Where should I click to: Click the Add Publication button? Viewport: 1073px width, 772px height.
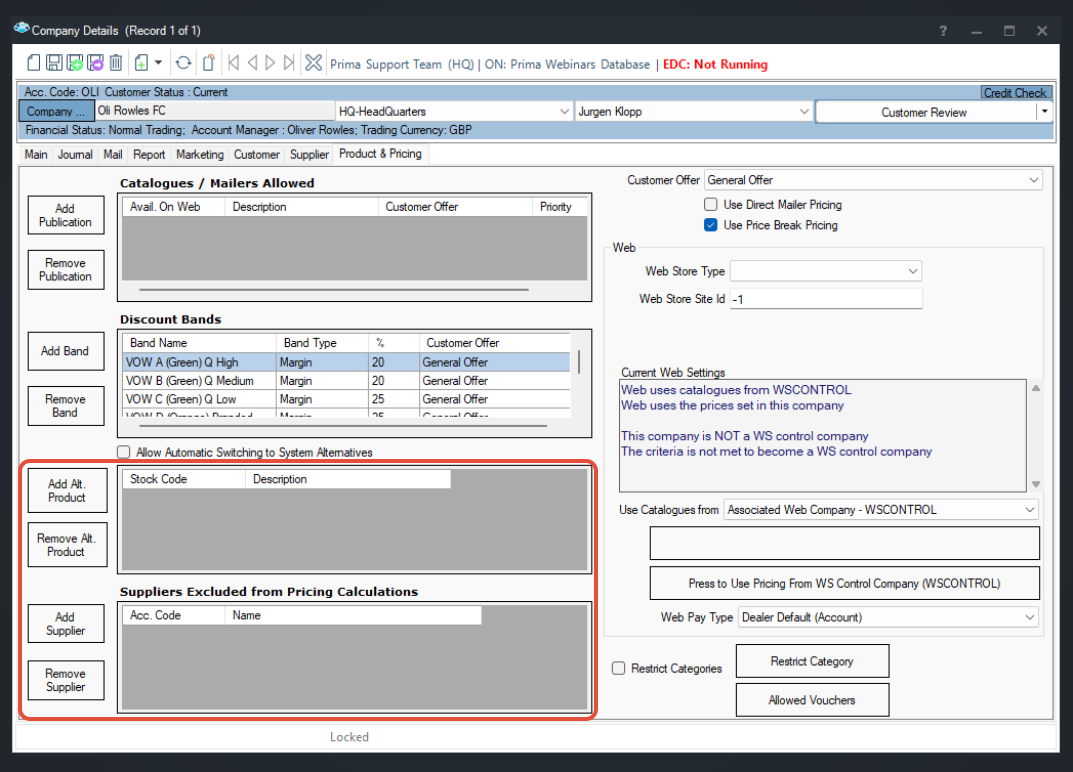[x=66, y=215]
